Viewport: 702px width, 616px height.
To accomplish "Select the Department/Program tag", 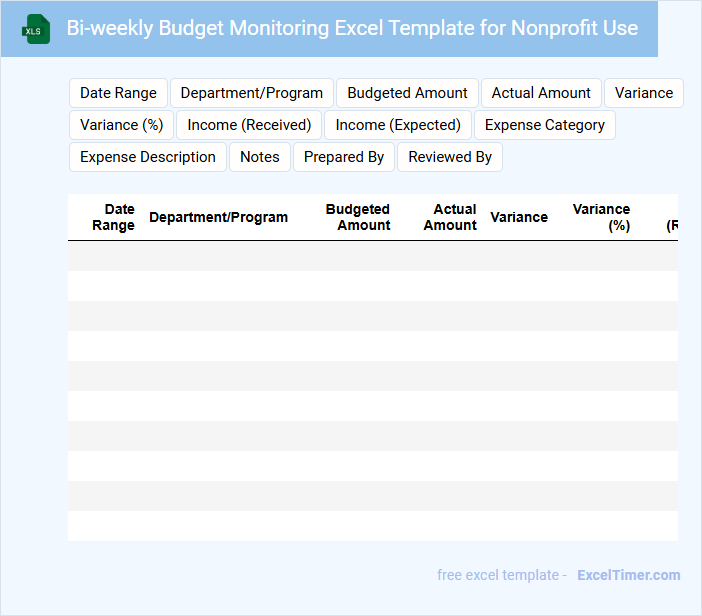I will click(x=252, y=93).
